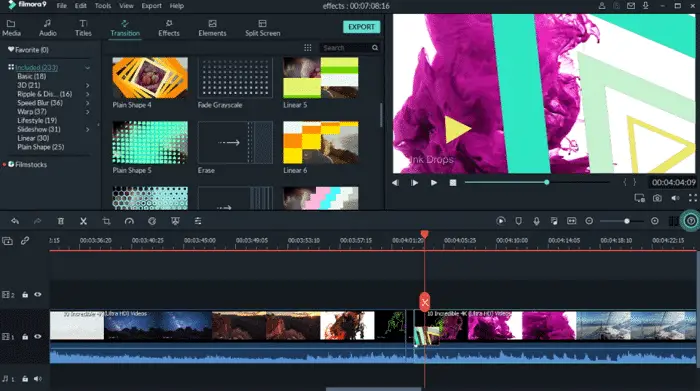This screenshot has height=391, width=700.
Task: Expand the Warp (37) category arrow
Action: pos(88,112)
